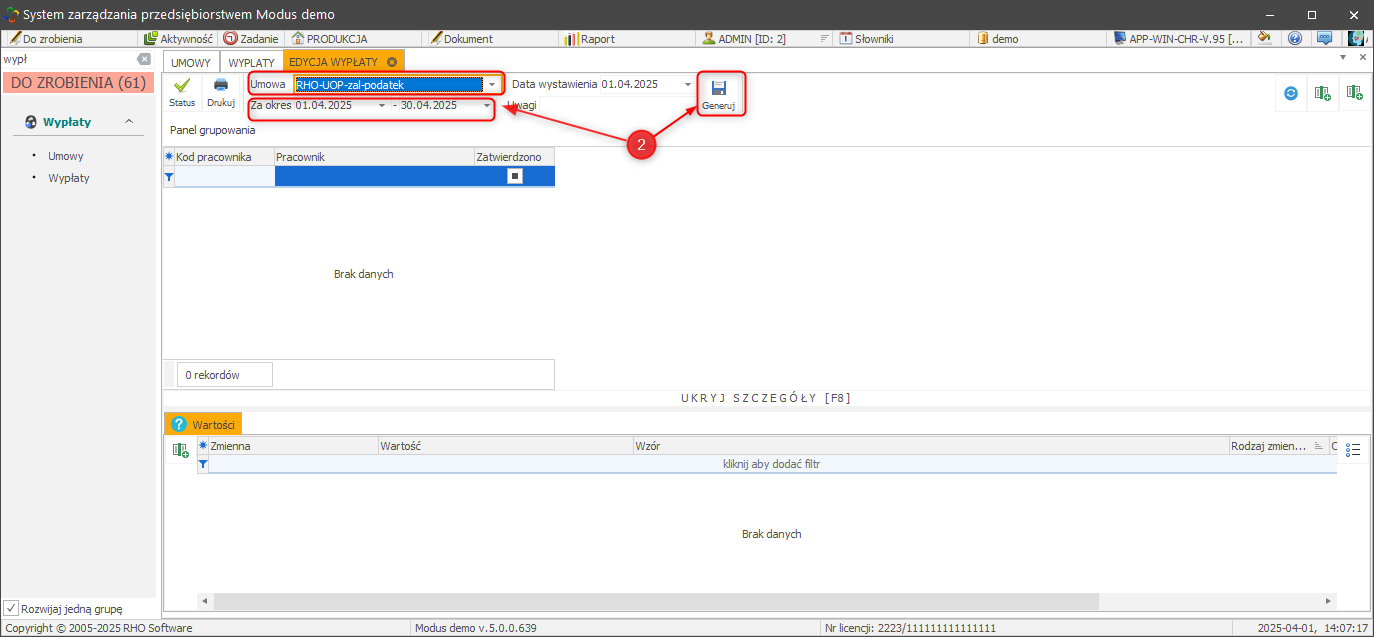Click the first add-column icon beside refresh
Viewport: 1374px width, 637px height.
[x=1322, y=93]
